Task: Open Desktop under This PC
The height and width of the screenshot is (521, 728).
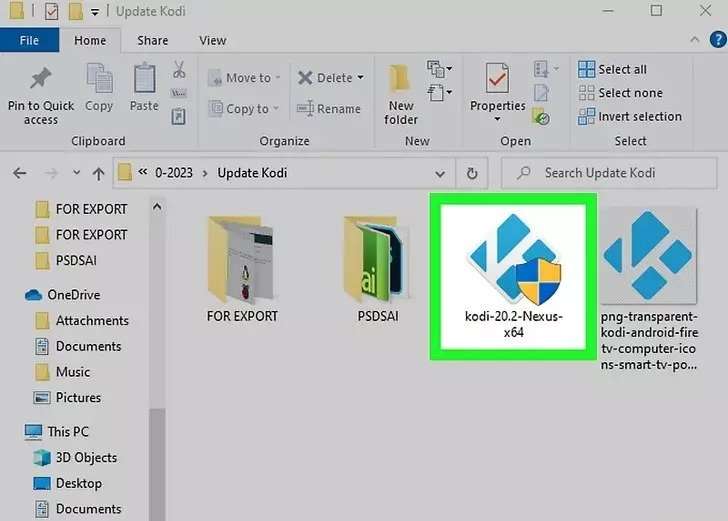Action: click(x=68, y=483)
